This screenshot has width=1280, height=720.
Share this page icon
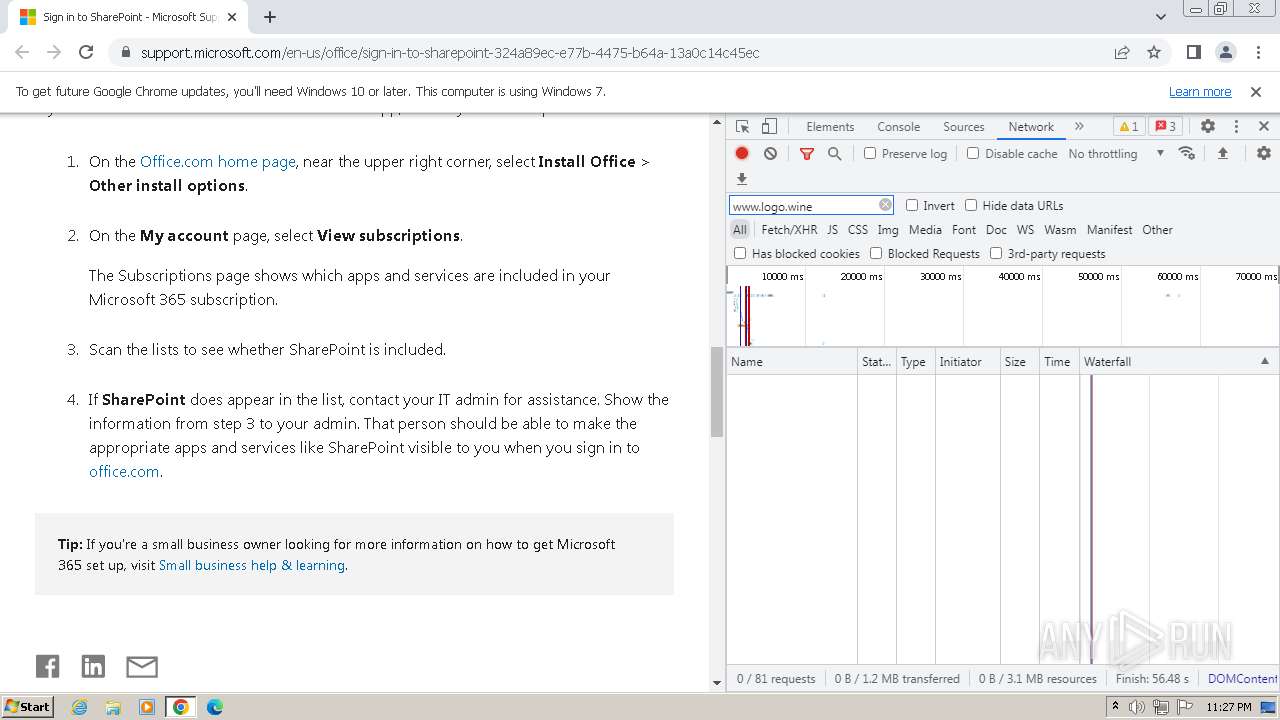1122,53
